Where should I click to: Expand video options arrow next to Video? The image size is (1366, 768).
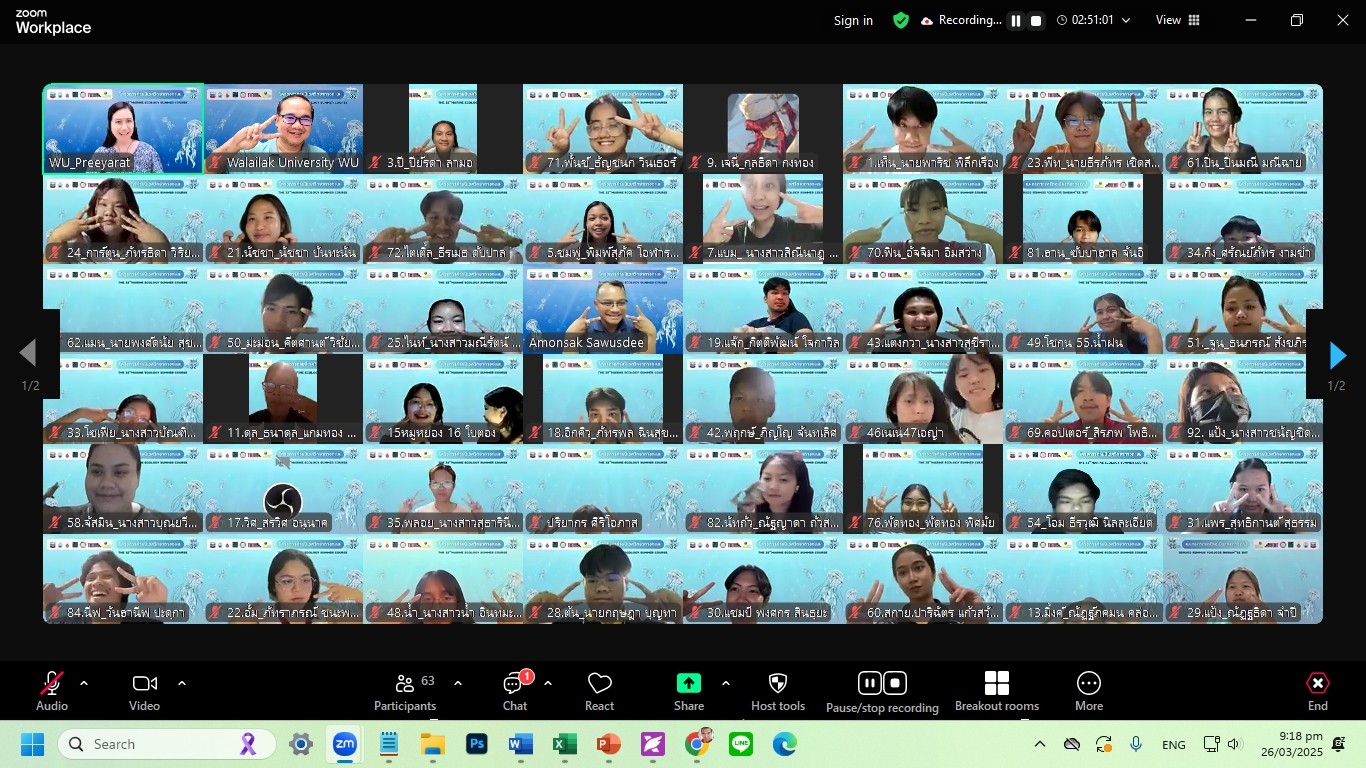[x=182, y=683]
